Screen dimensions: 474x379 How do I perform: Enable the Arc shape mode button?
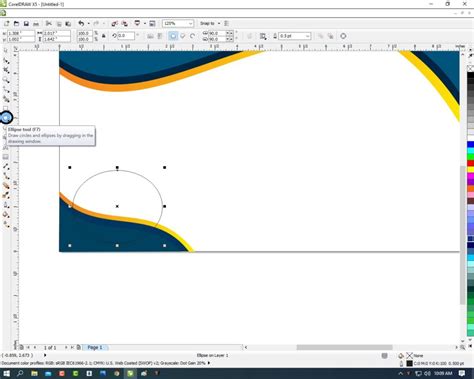click(x=192, y=36)
